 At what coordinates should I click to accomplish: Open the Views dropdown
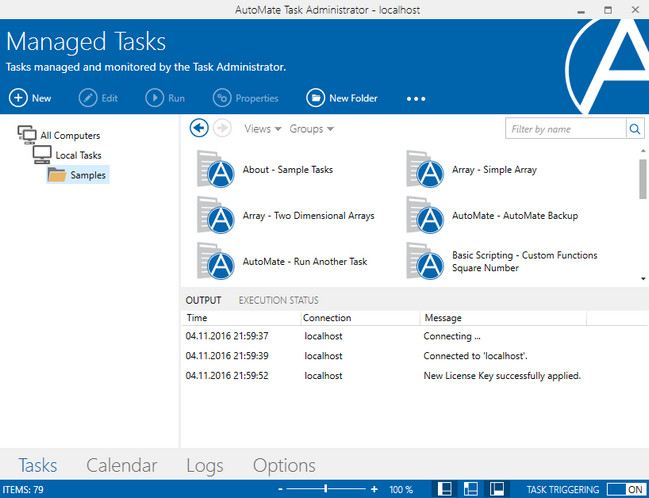click(x=262, y=129)
